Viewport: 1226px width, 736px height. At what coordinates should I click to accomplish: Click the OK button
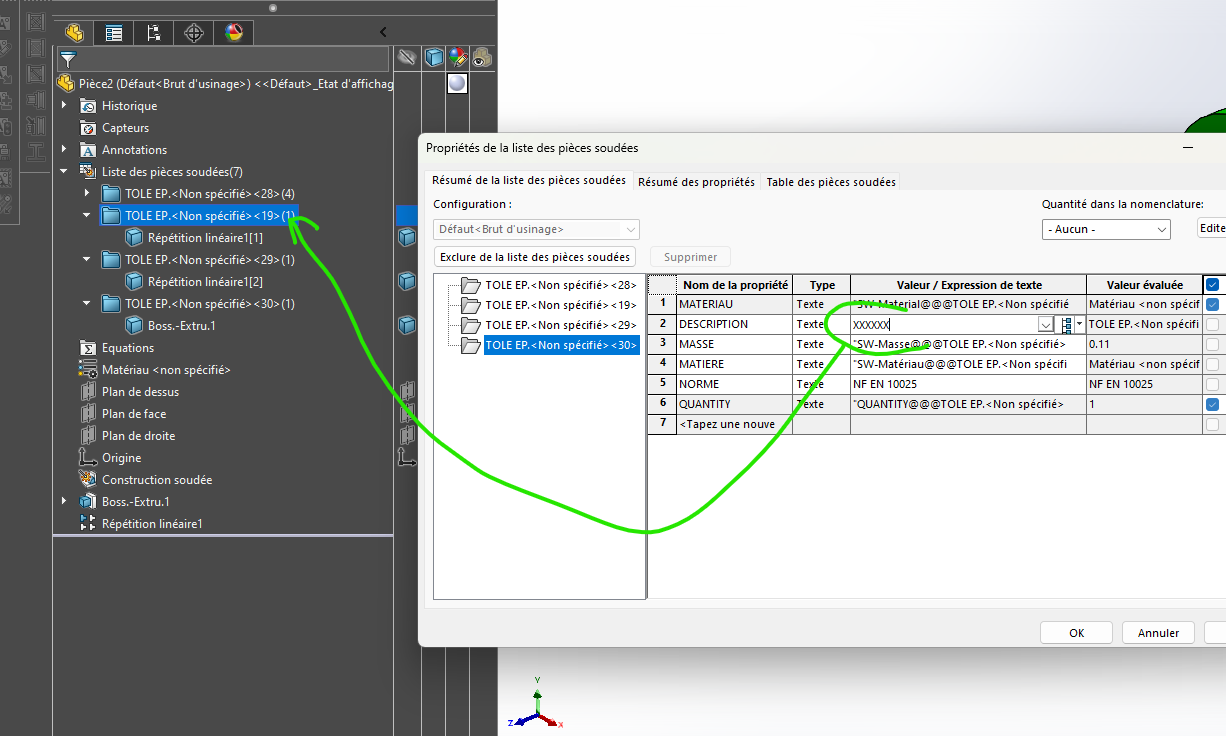pyautogui.click(x=1076, y=633)
